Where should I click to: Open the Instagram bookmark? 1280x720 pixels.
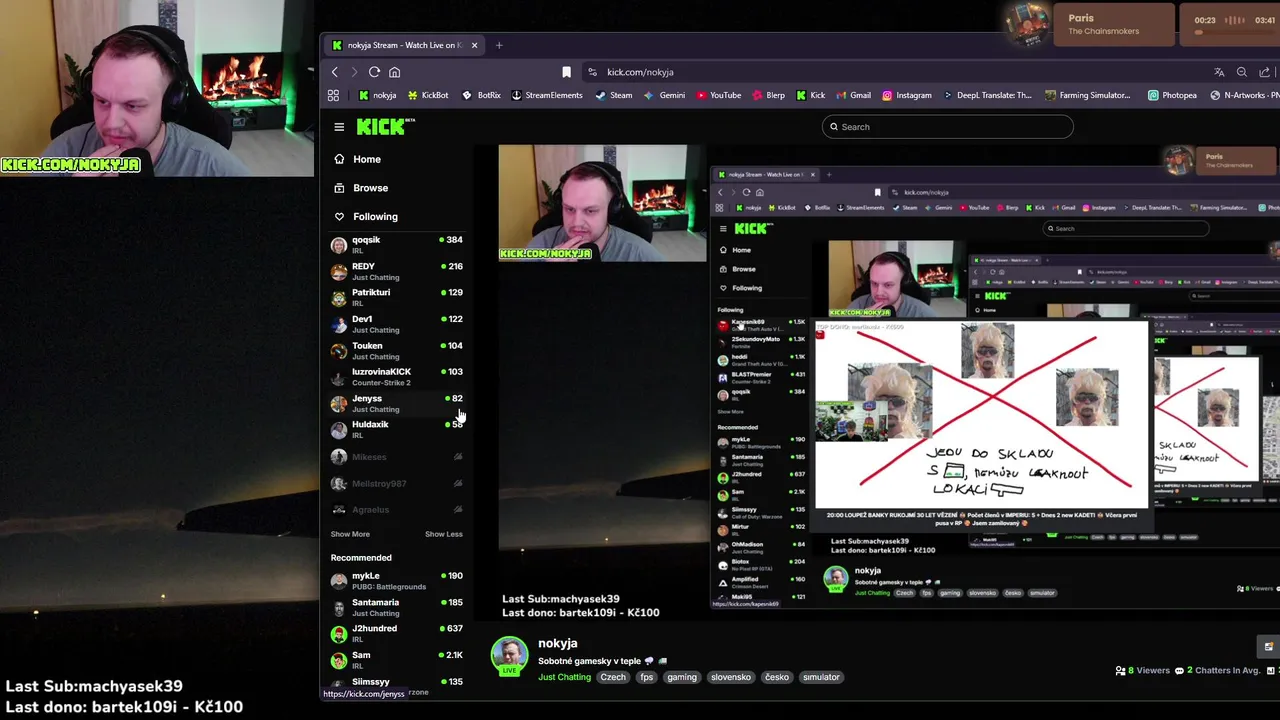[x=907, y=95]
